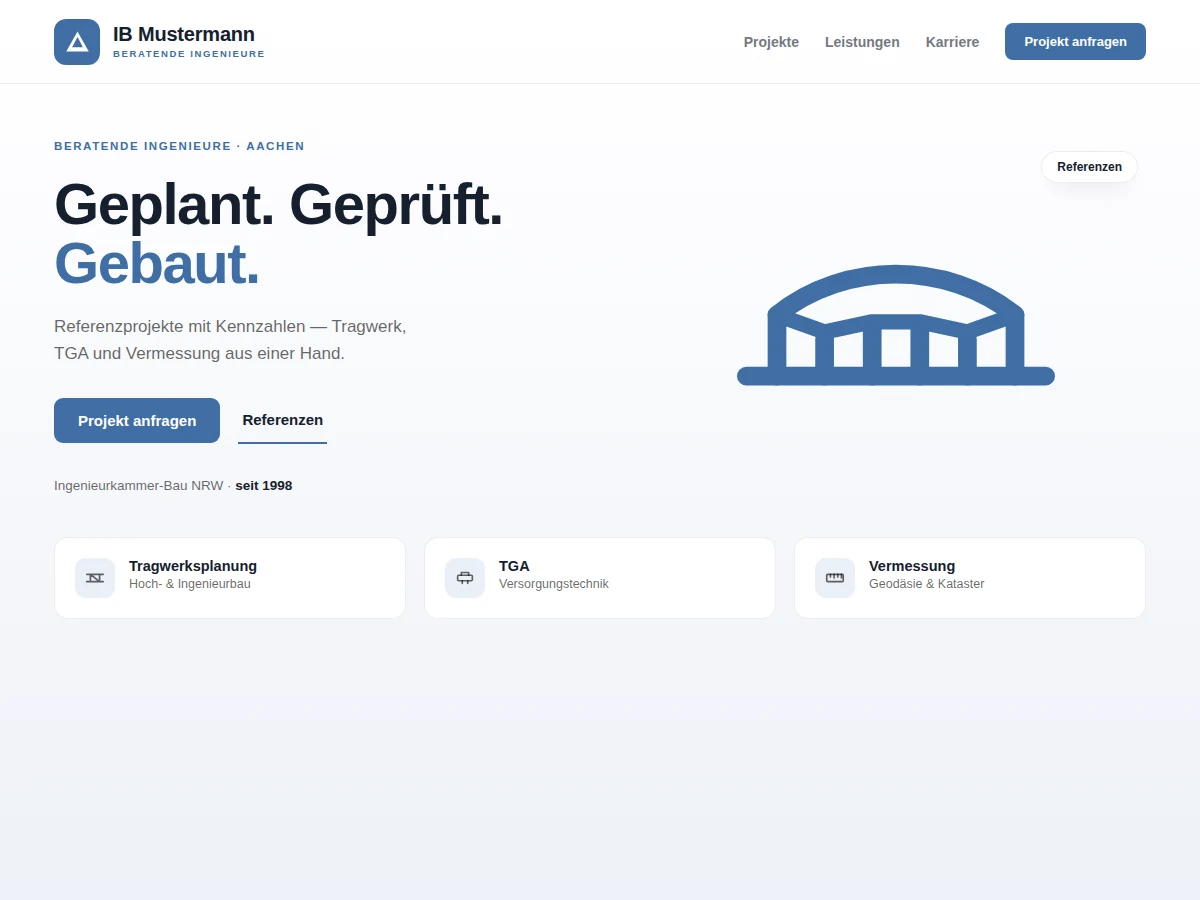Open the Projekte menu item

[x=771, y=42]
